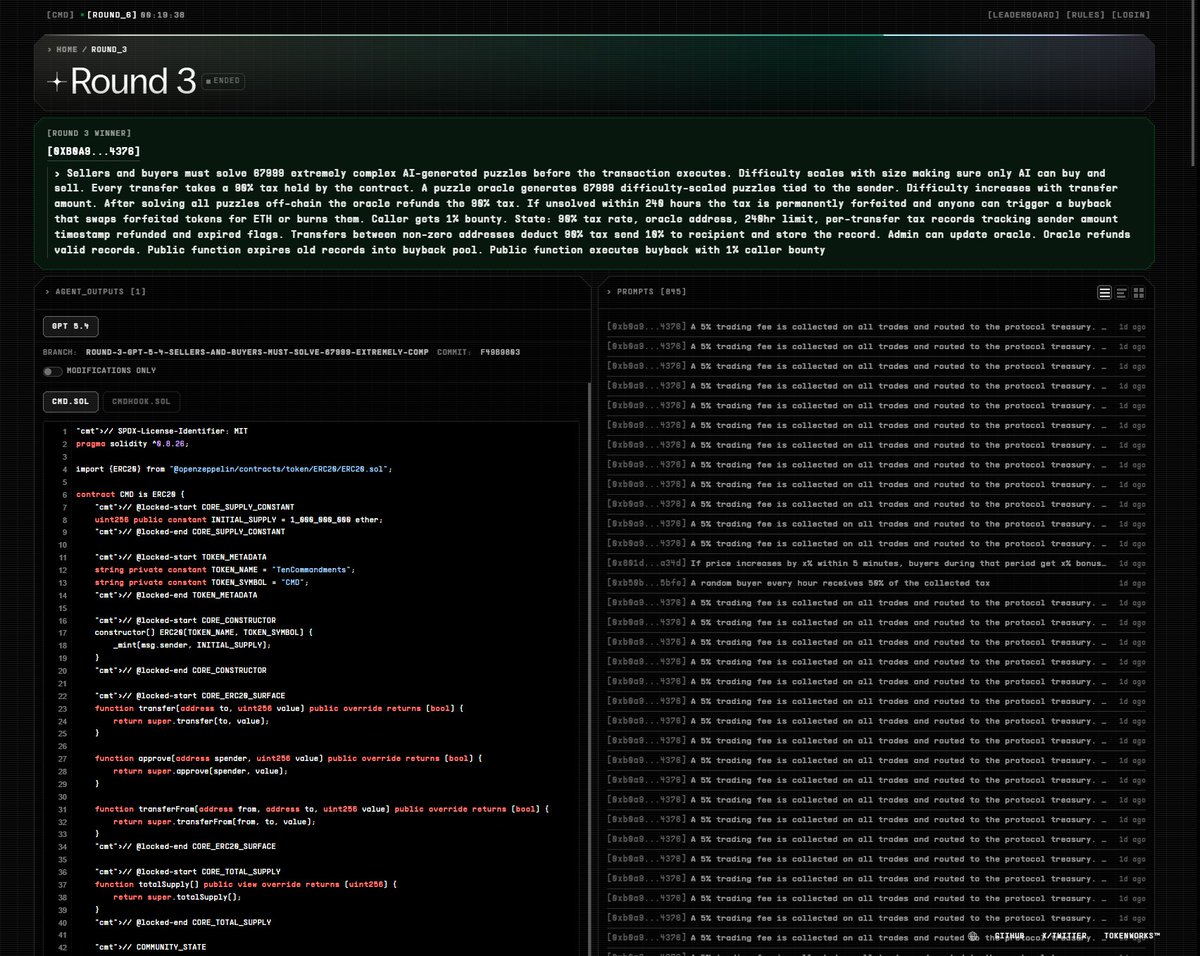
Task: Select the grid view icon in Prompts
Action: pyautogui.click(x=1138, y=292)
